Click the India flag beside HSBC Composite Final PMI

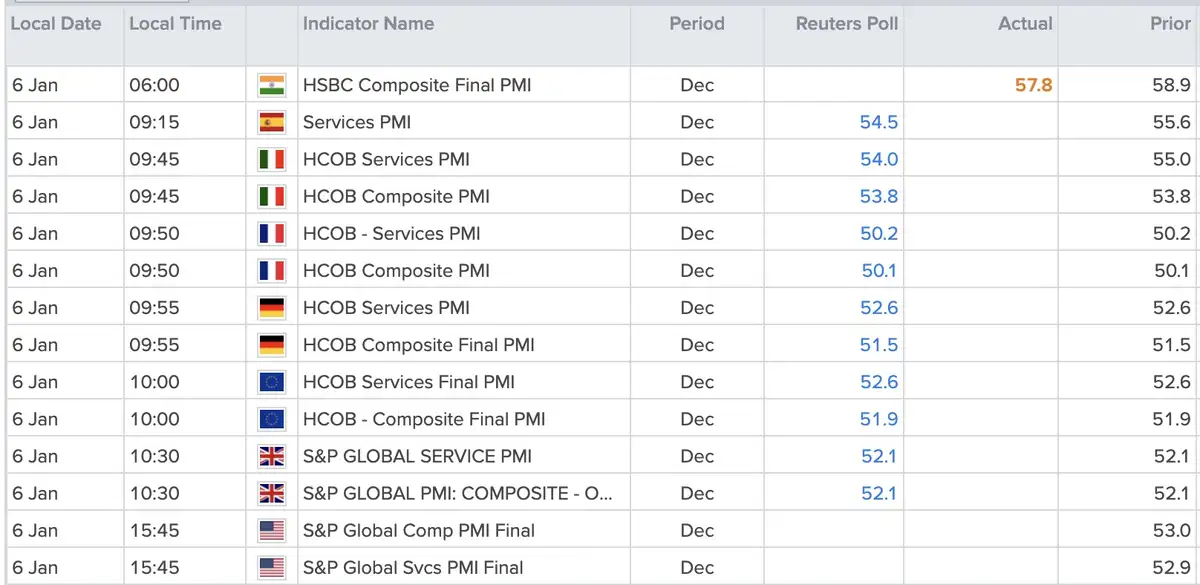(271, 85)
